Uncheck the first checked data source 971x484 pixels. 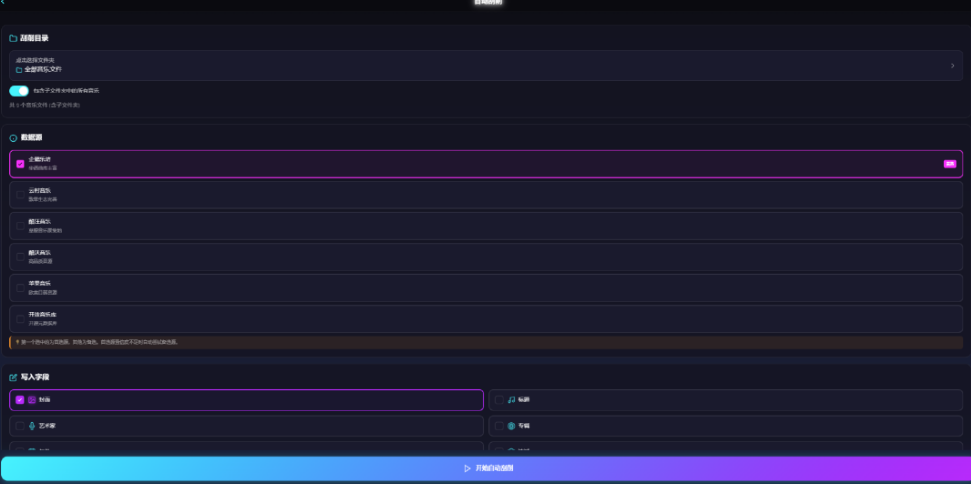[20, 164]
